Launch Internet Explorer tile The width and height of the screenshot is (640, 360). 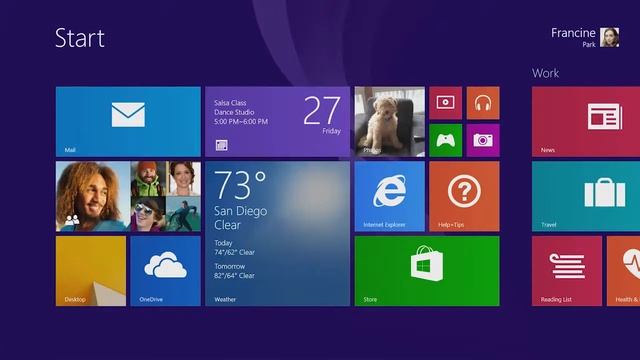point(390,196)
